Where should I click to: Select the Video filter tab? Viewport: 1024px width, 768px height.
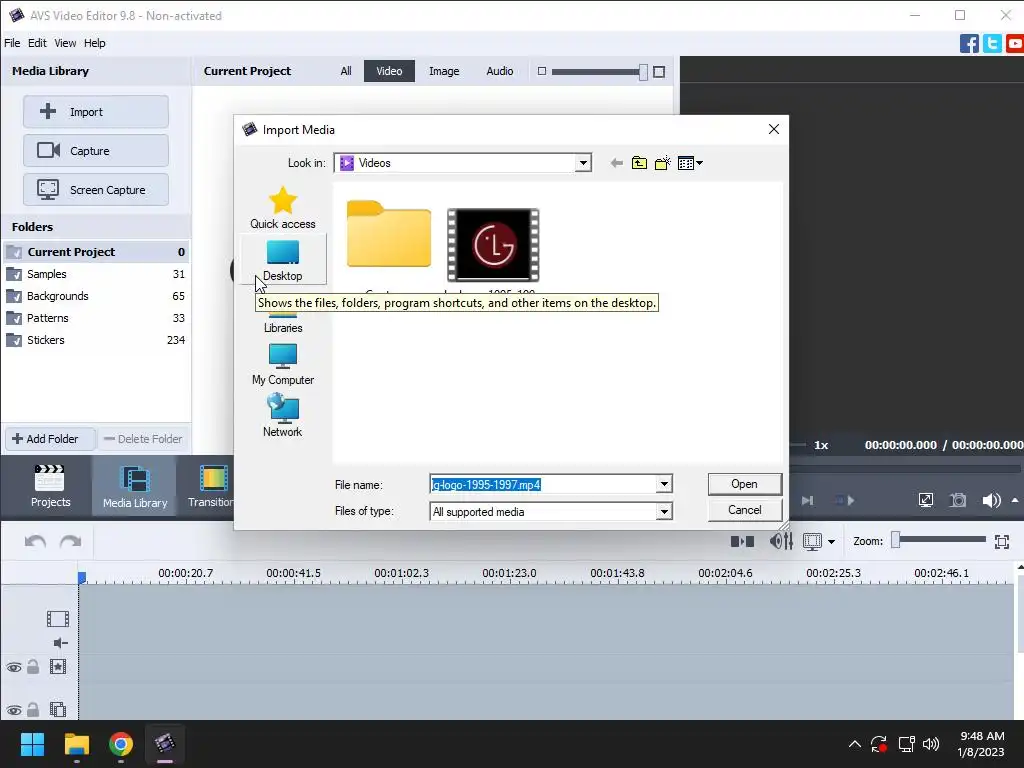pos(389,71)
